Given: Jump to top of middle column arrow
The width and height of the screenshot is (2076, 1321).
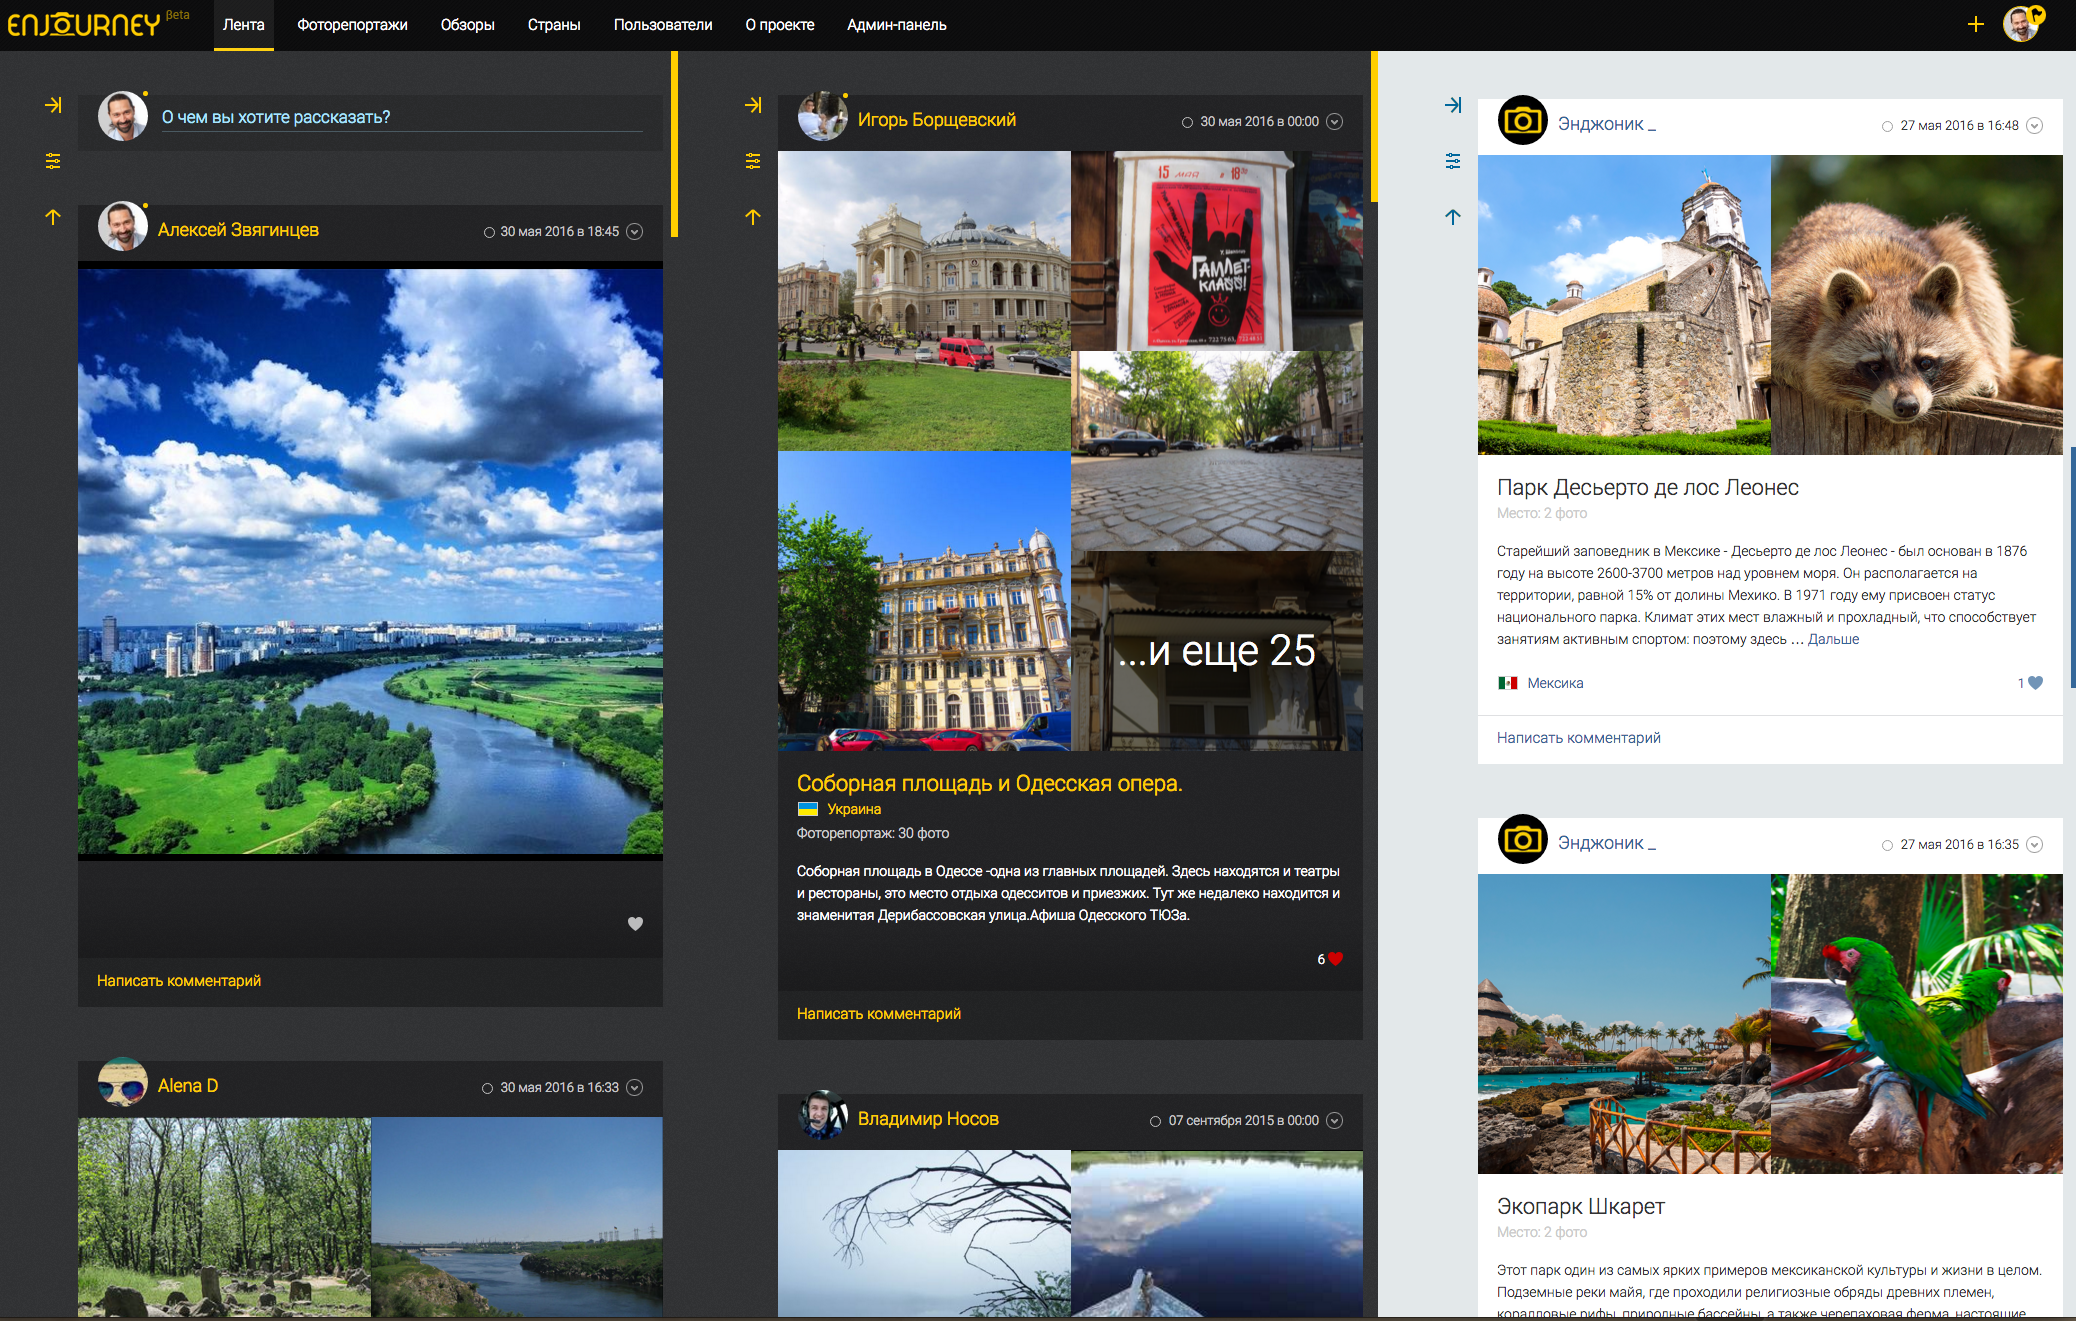Looking at the screenshot, I should click(x=753, y=217).
